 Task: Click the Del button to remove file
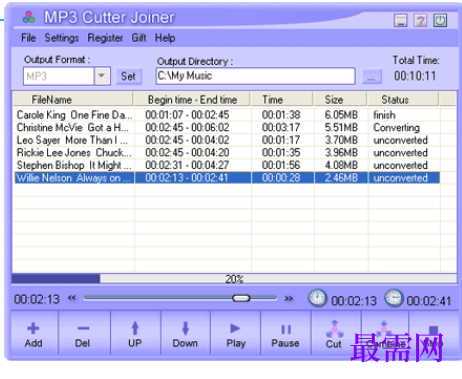click(83, 333)
